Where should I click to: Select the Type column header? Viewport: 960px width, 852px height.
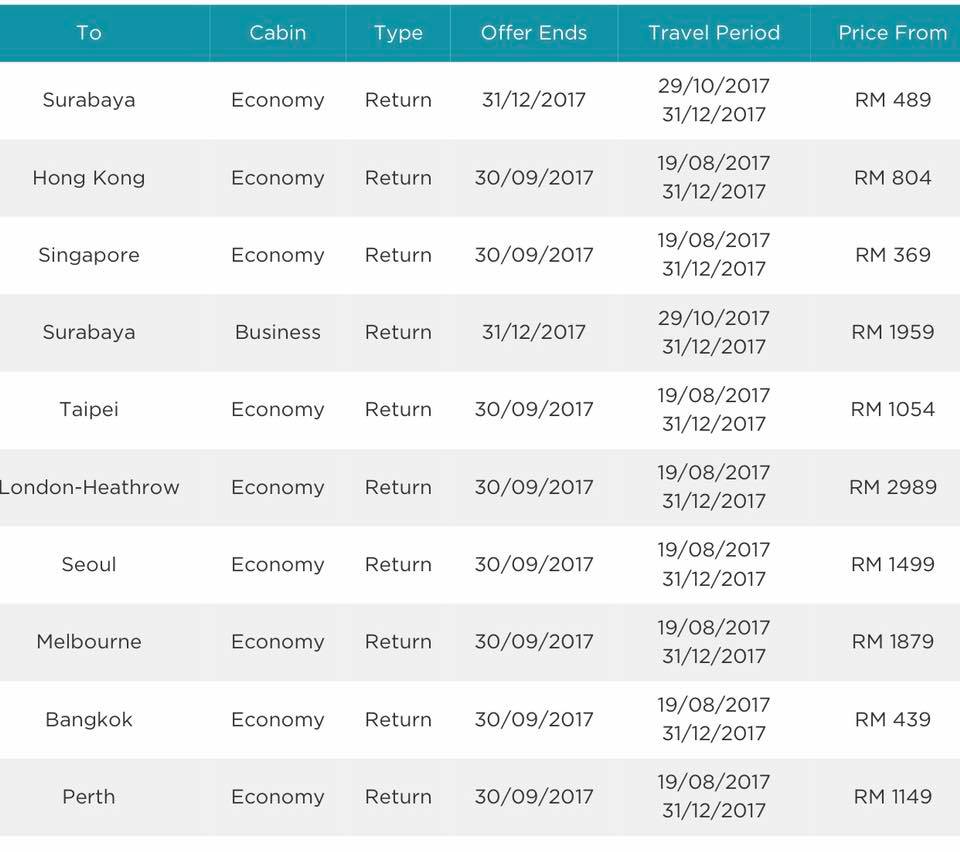tap(398, 33)
